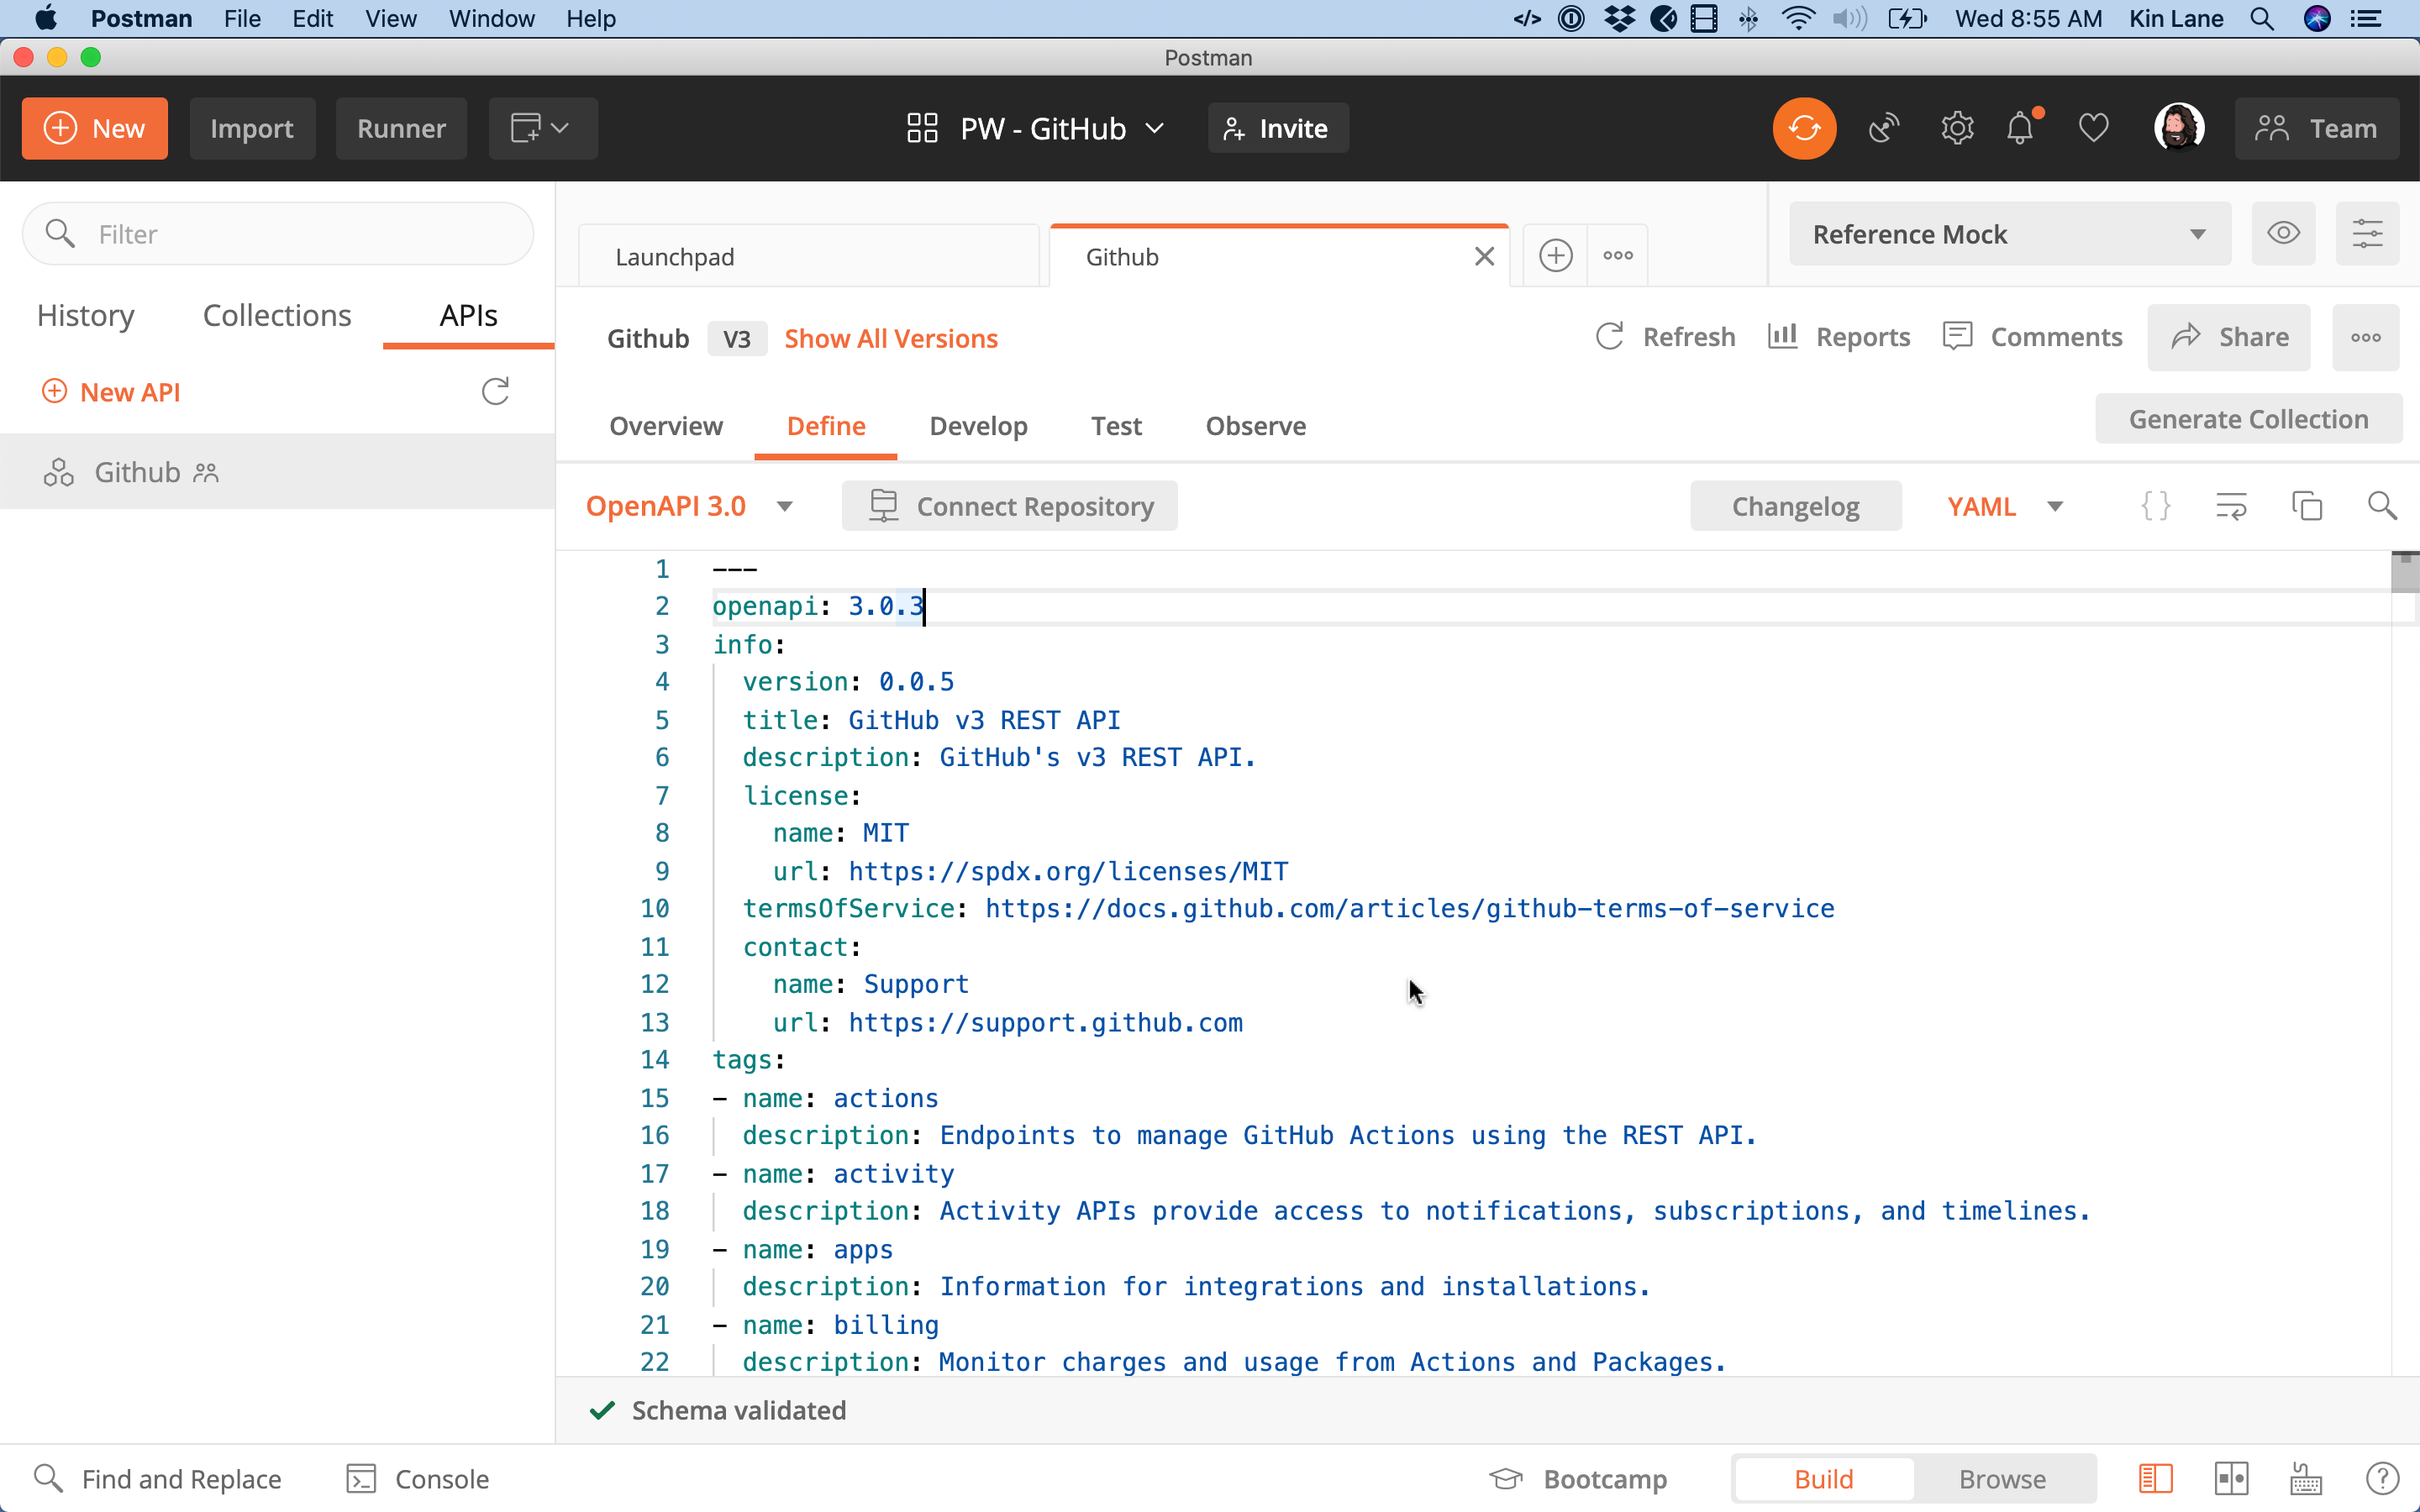Show All Versions link

click(x=891, y=339)
